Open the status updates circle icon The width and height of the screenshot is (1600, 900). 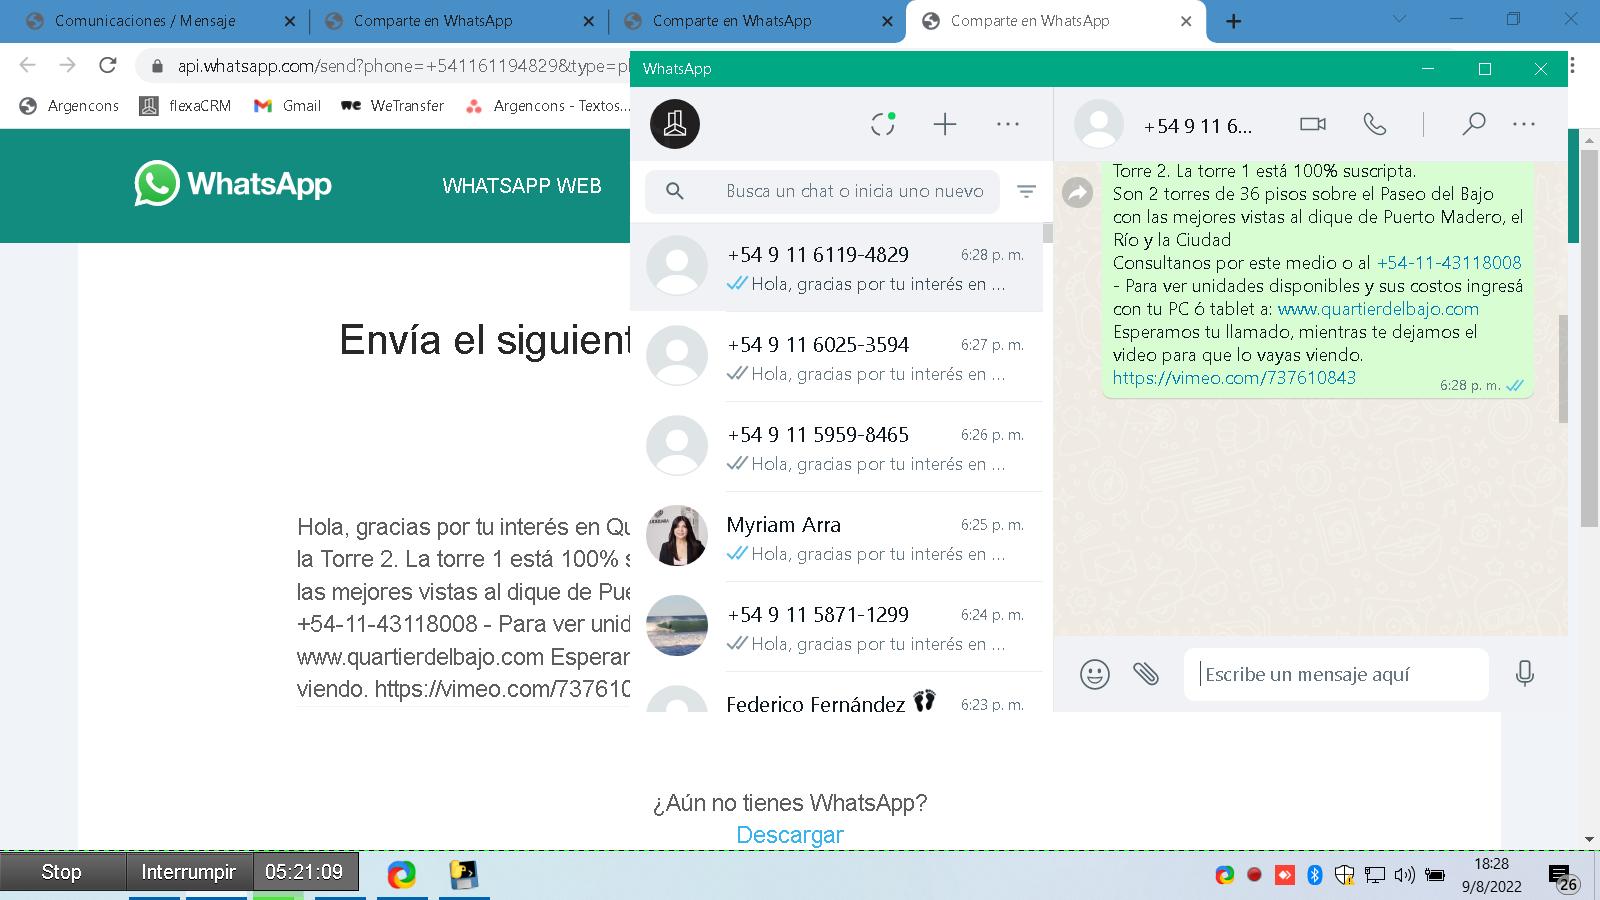pyautogui.click(x=883, y=124)
